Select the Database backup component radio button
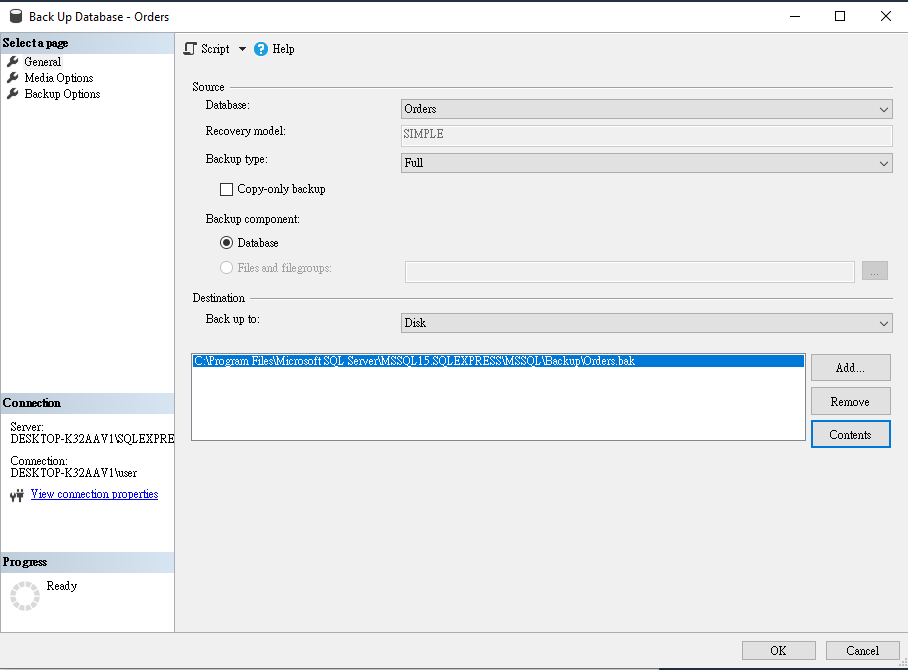Screen dimensions: 908x670 click(x=229, y=242)
